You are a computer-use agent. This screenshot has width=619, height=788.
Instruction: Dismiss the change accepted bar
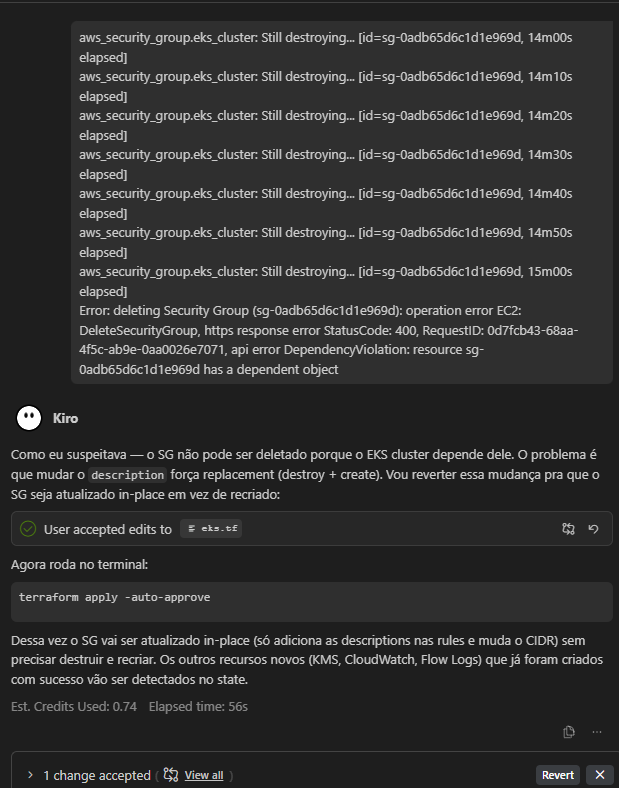pos(599,775)
